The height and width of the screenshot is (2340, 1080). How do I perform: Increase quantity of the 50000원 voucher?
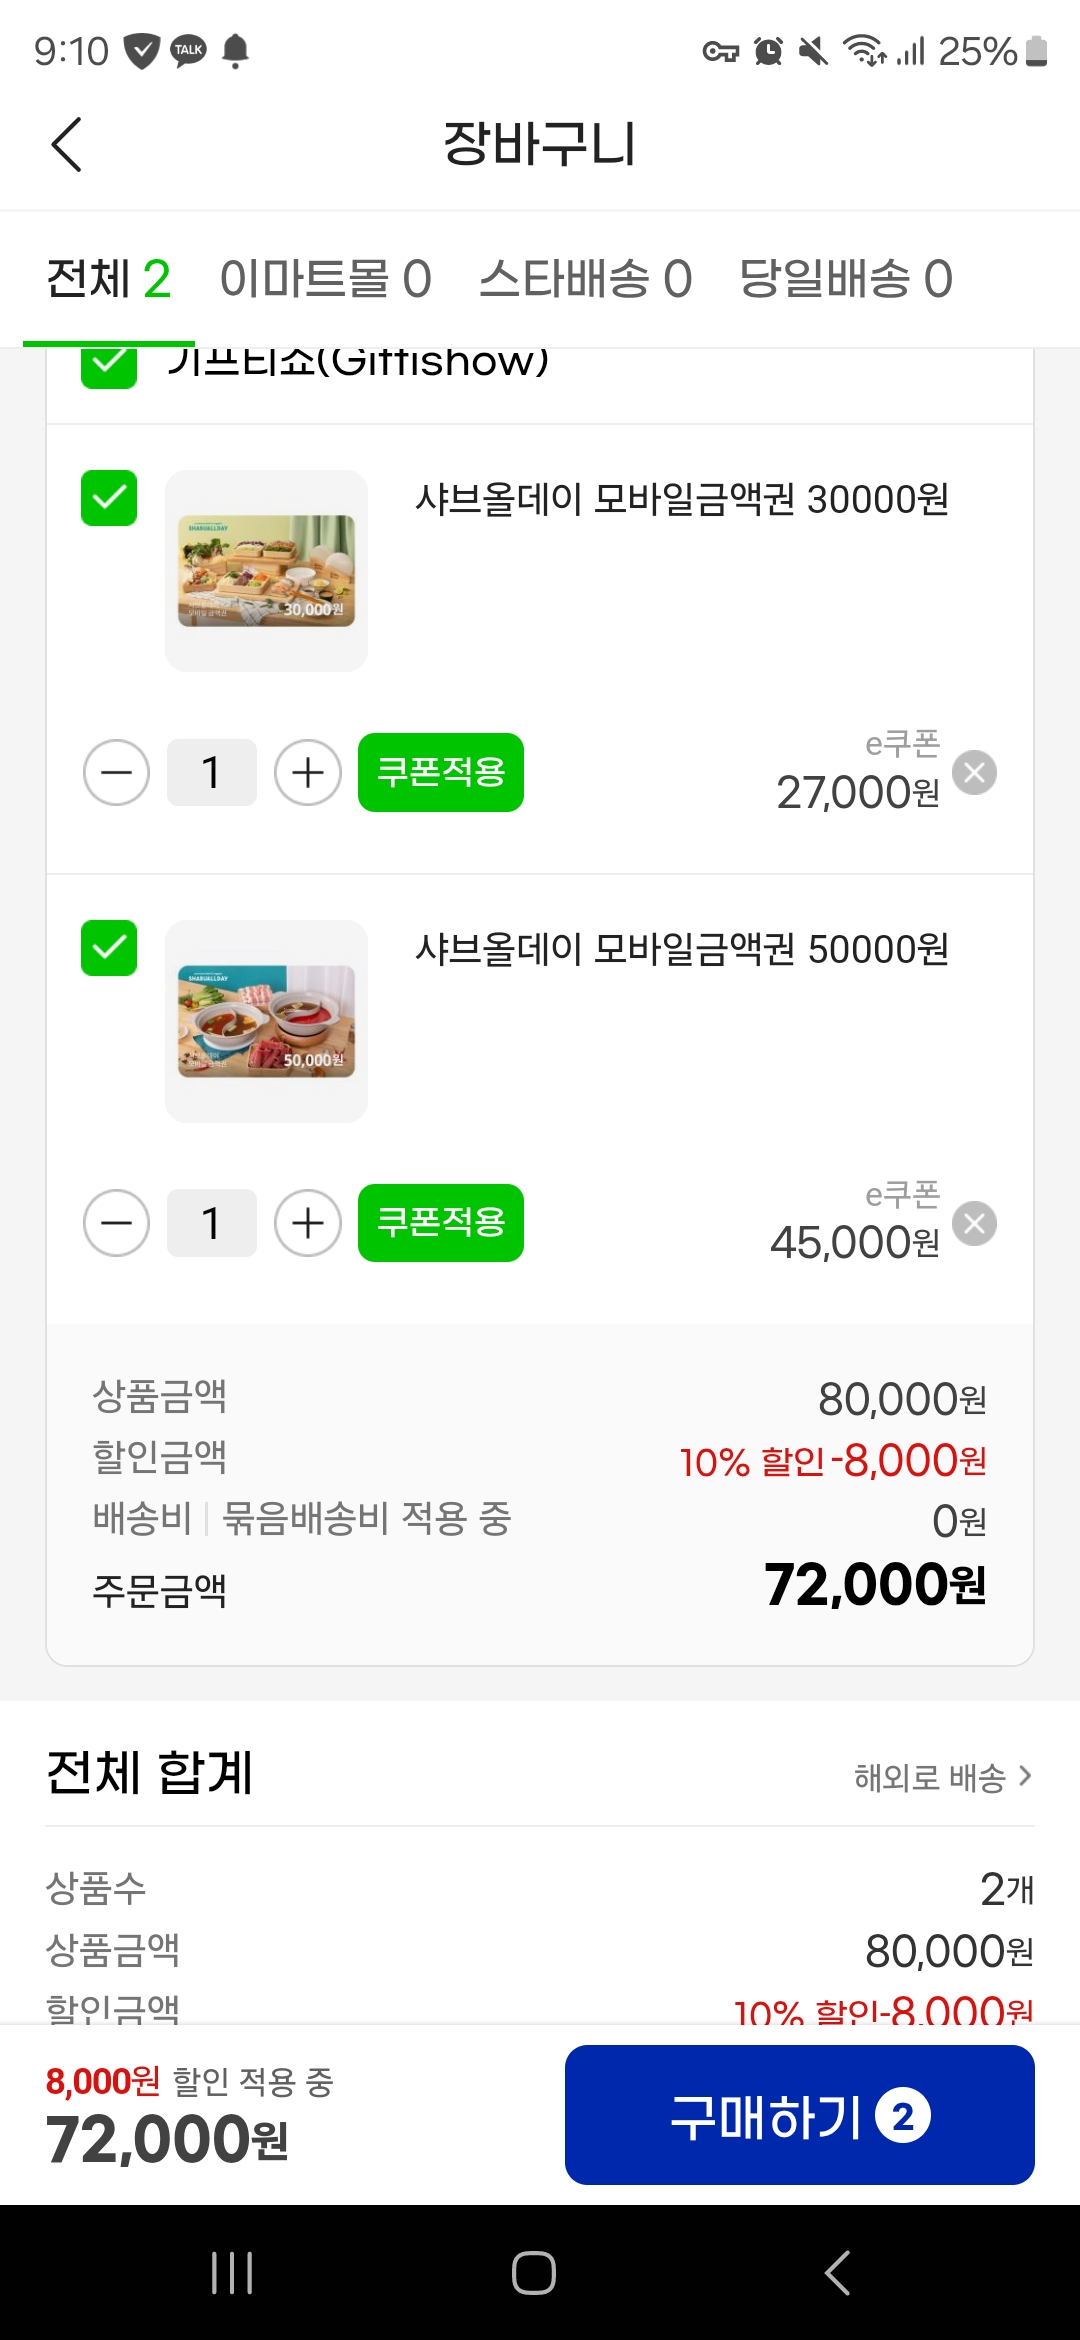[x=308, y=1223]
